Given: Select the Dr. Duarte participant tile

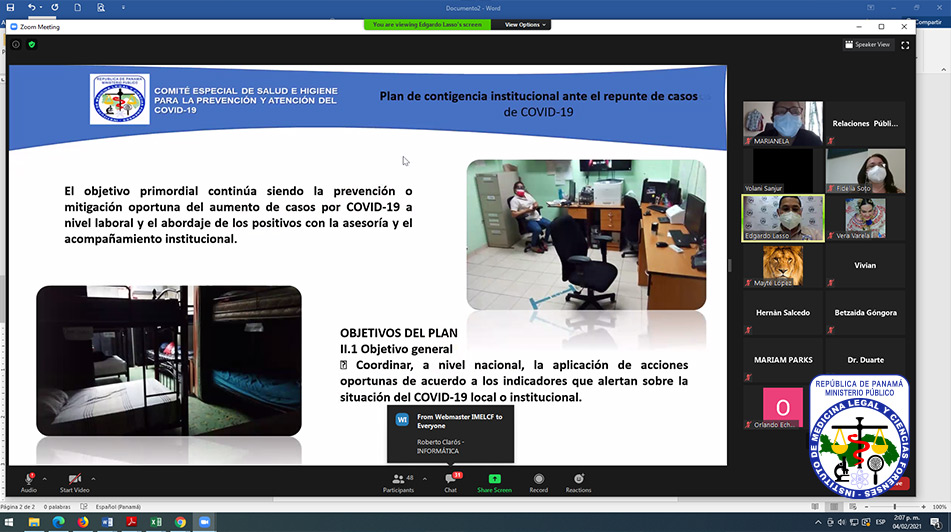Looking at the screenshot, I should [x=865, y=360].
